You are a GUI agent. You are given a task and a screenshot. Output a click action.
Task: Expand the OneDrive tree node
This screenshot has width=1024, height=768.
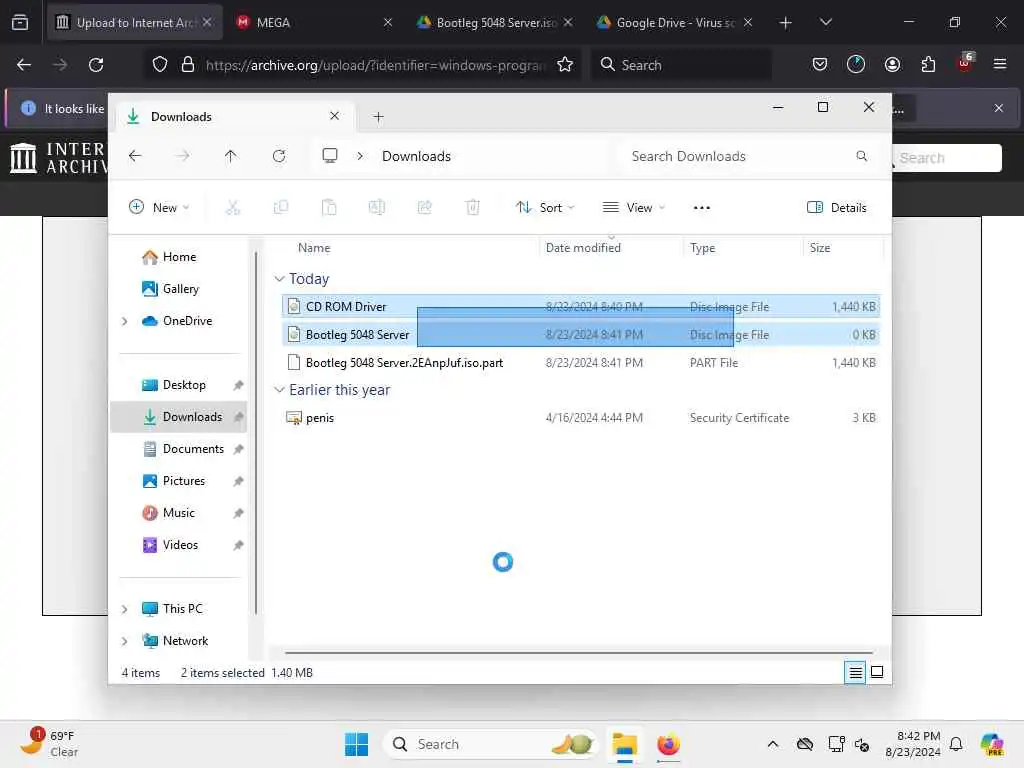124,321
